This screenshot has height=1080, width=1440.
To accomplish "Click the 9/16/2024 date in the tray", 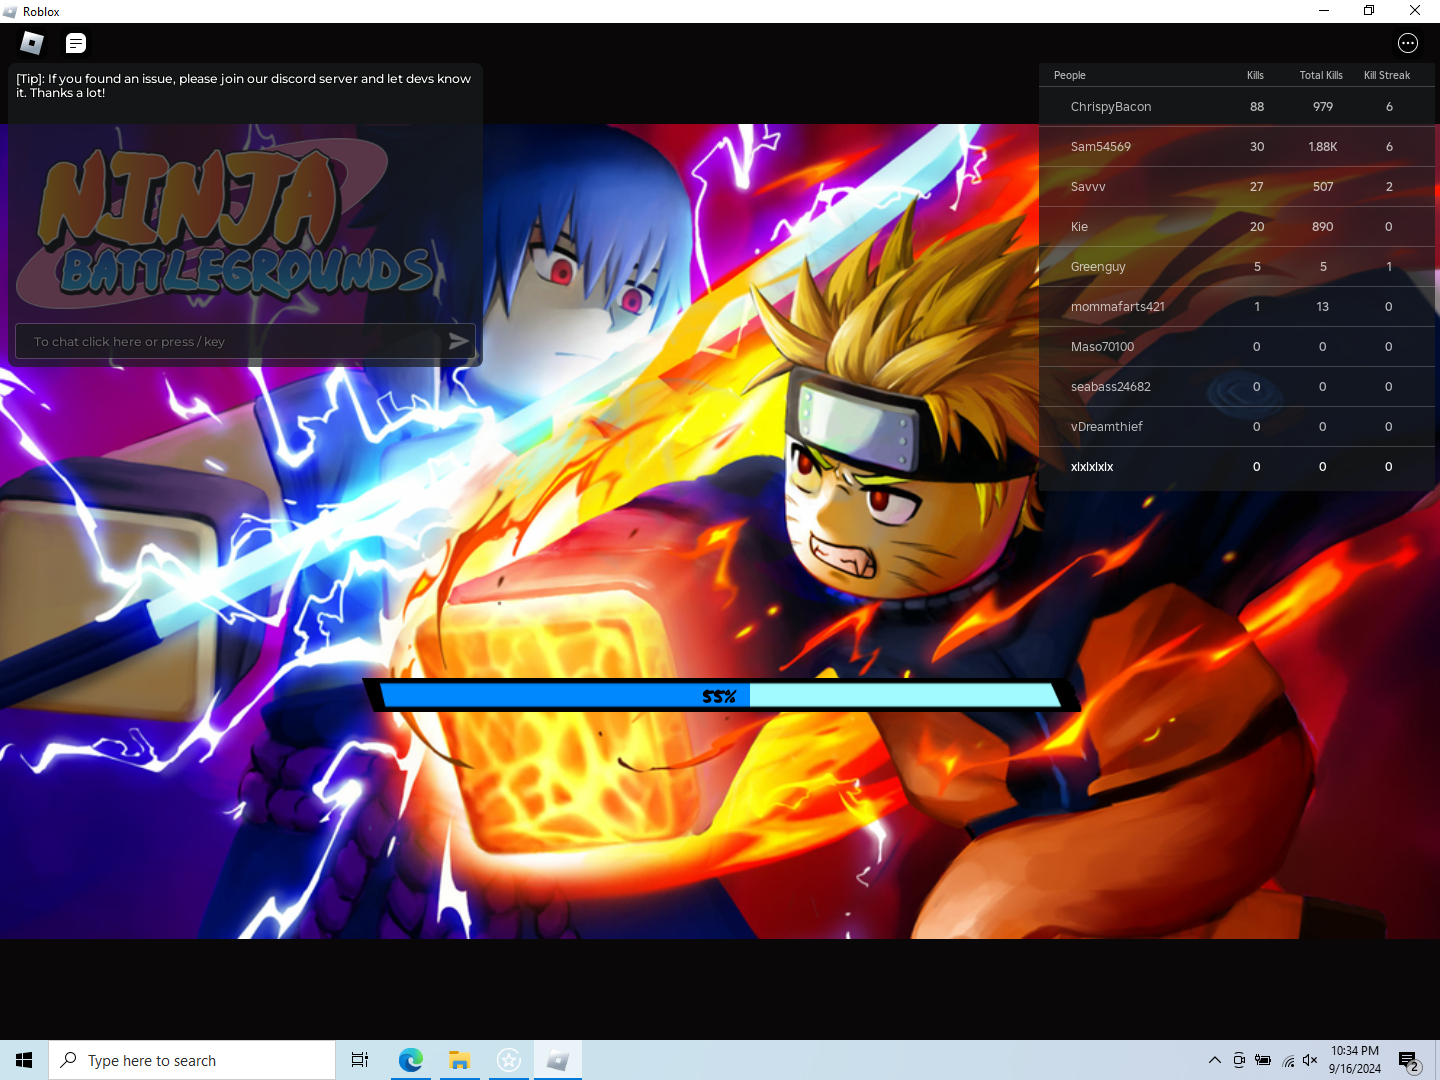I will pos(1355,1069).
